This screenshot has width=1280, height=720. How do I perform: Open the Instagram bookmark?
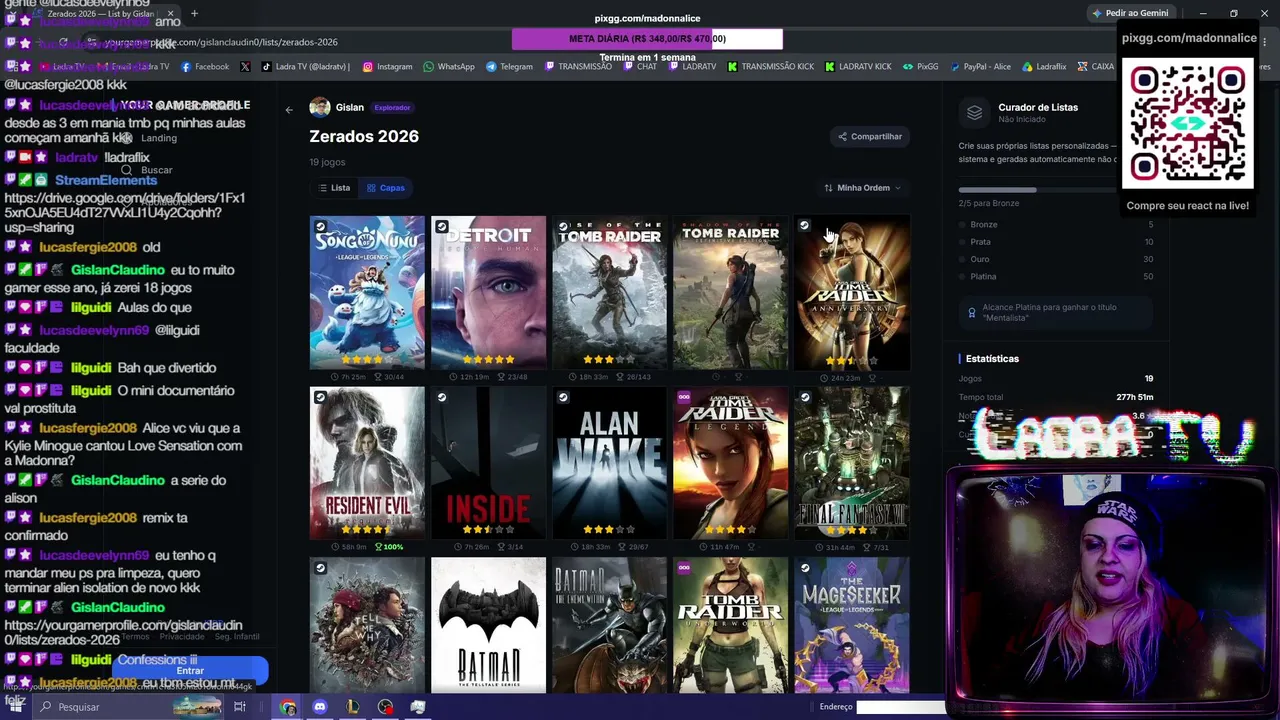[x=387, y=67]
